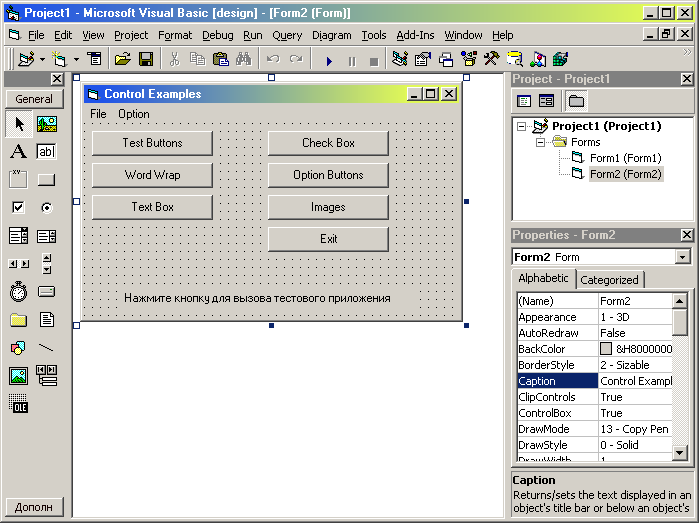Screen dimensions: 699x523
Task: Collapse the Project1 tree node
Action: pyautogui.click(x=521, y=127)
